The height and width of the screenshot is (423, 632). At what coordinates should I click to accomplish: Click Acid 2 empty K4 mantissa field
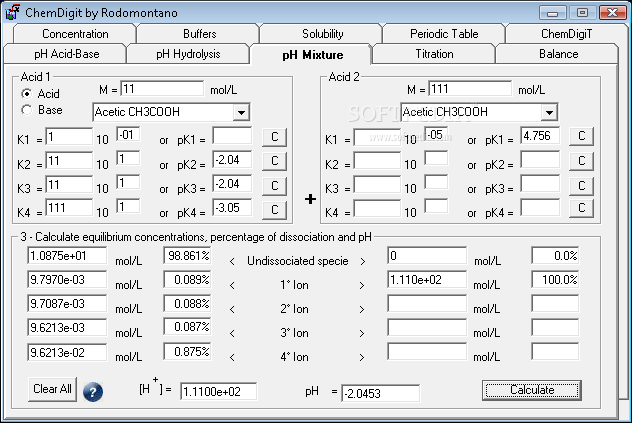[377, 208]
